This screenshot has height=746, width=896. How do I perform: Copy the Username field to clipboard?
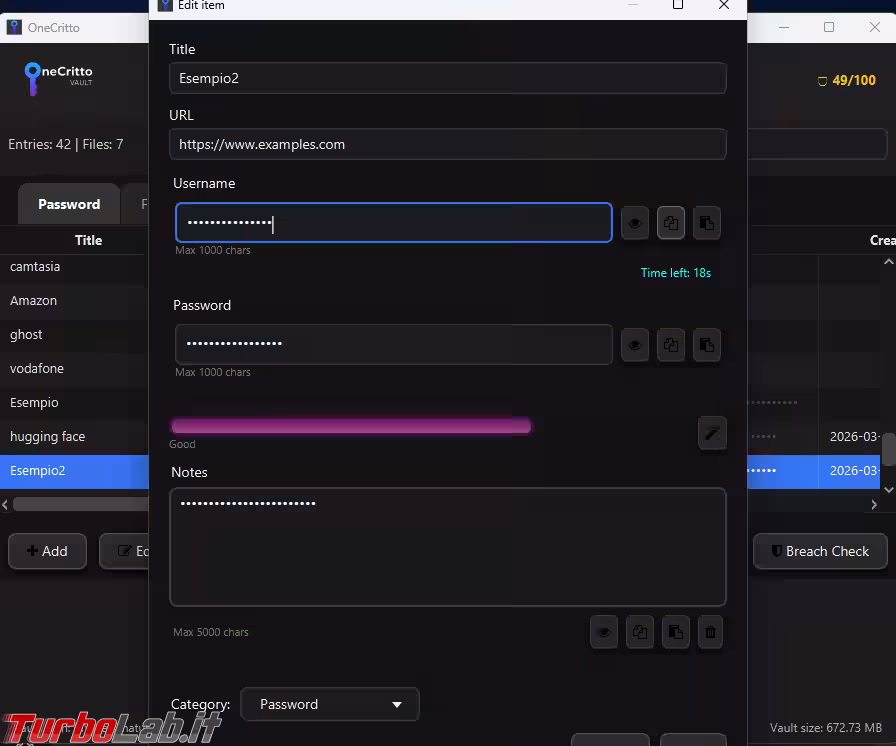[671, 223]
